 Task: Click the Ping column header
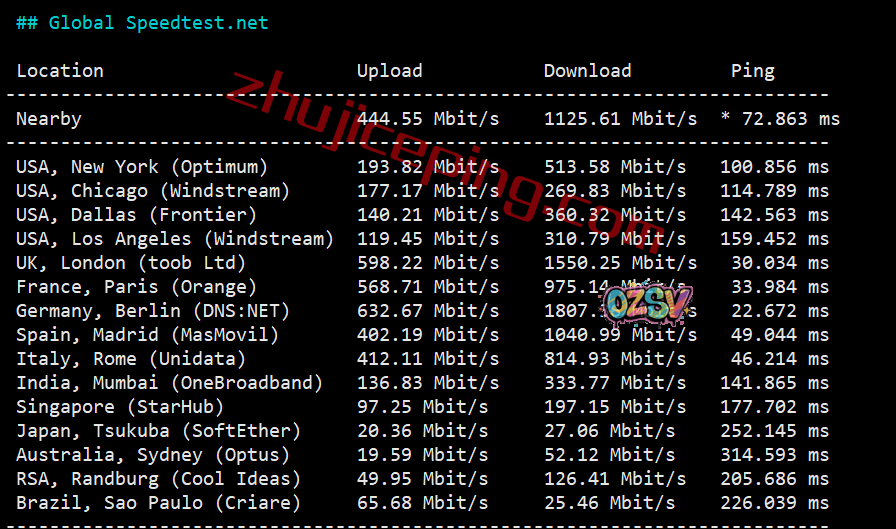[752, 71]
